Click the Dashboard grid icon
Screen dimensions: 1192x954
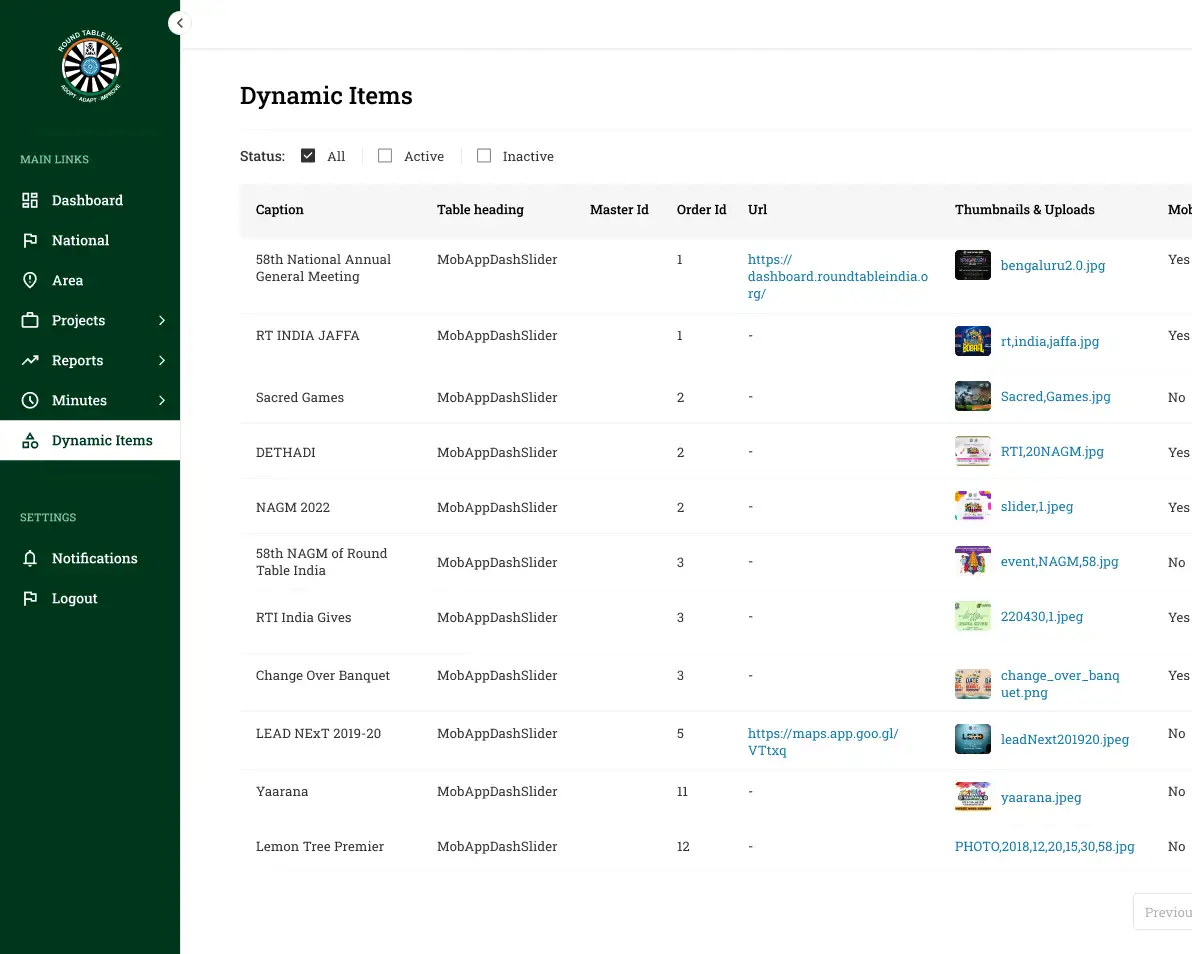(x=30, y=200)
